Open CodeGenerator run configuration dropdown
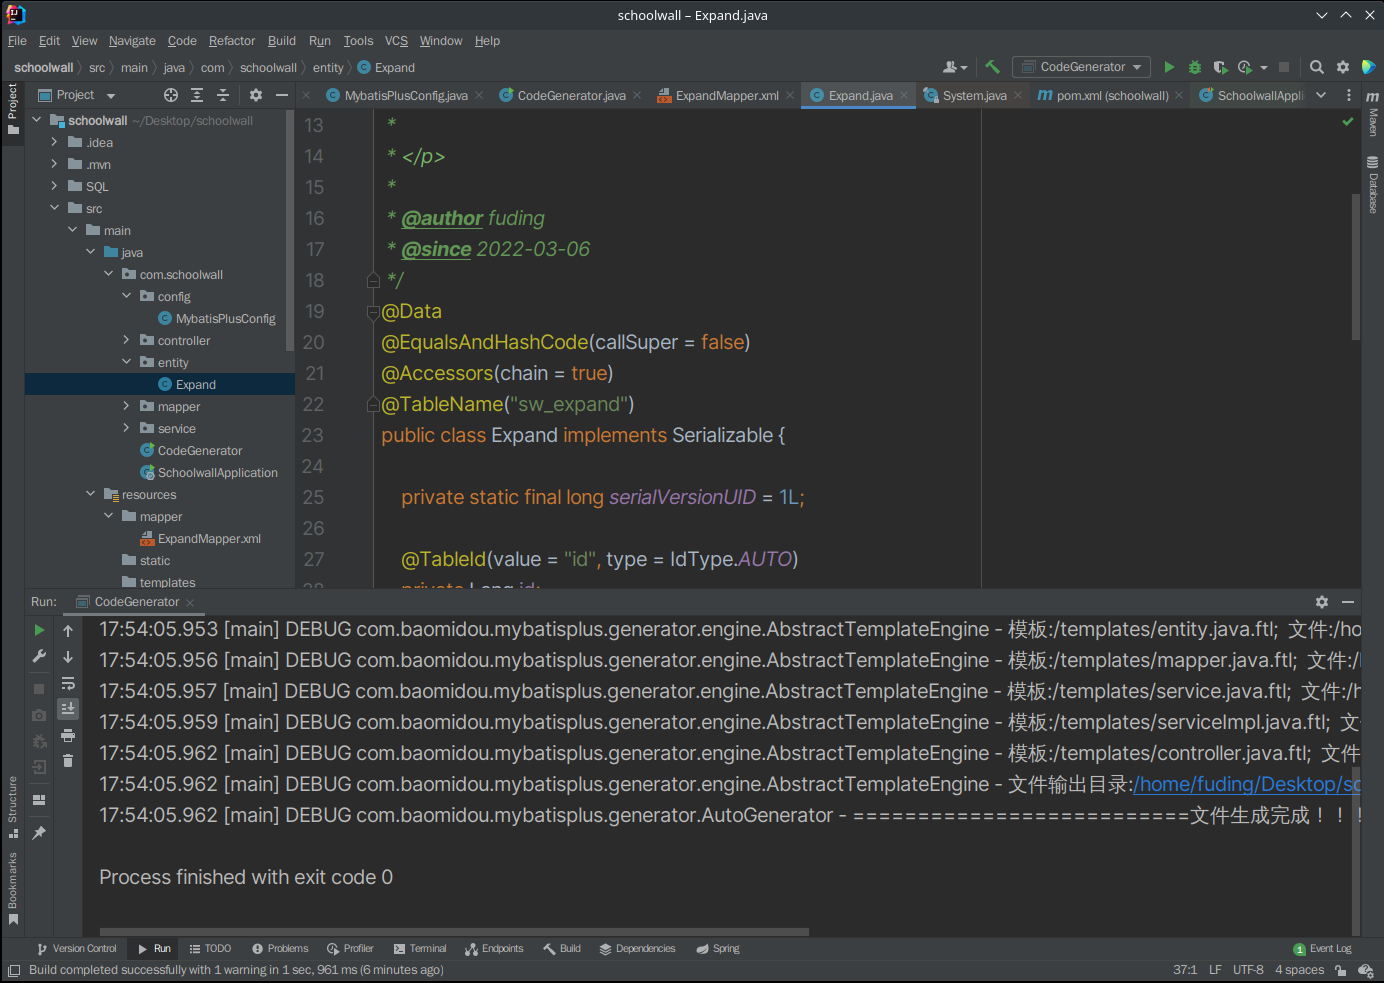The width and height of the screenshot is (1384, 983). tap(1079, 67)
